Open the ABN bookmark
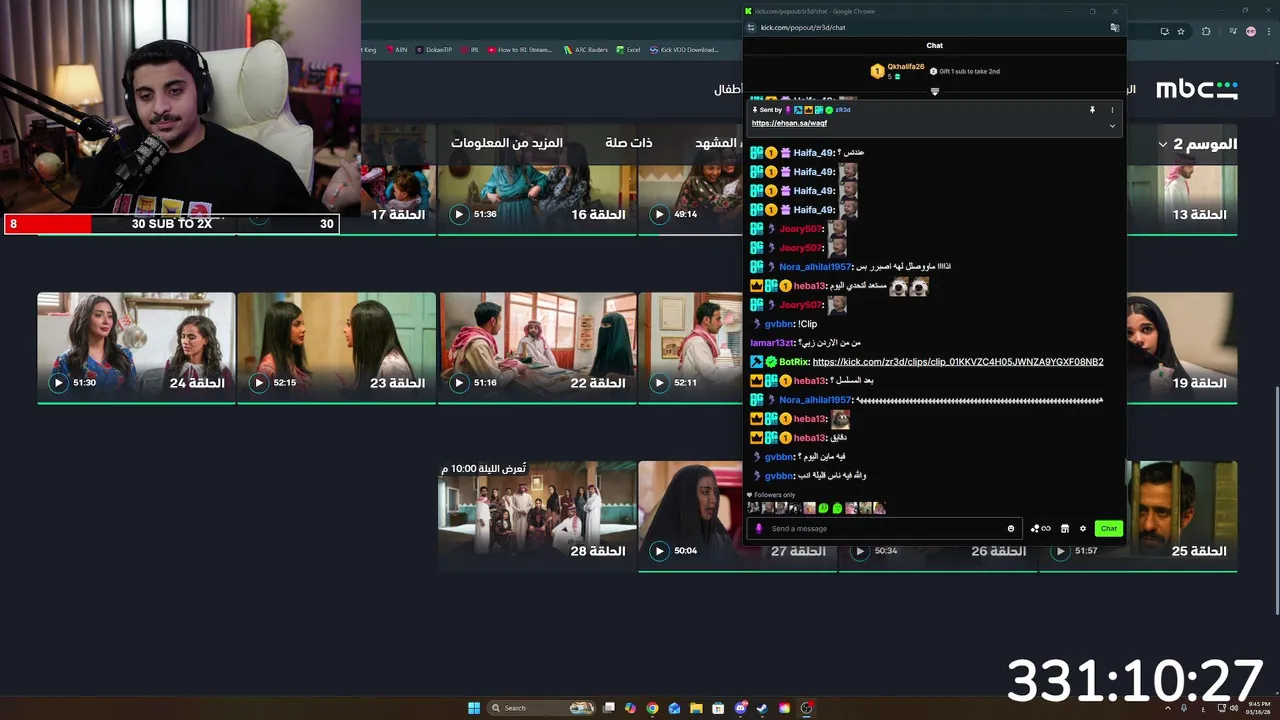 (396, 49)
